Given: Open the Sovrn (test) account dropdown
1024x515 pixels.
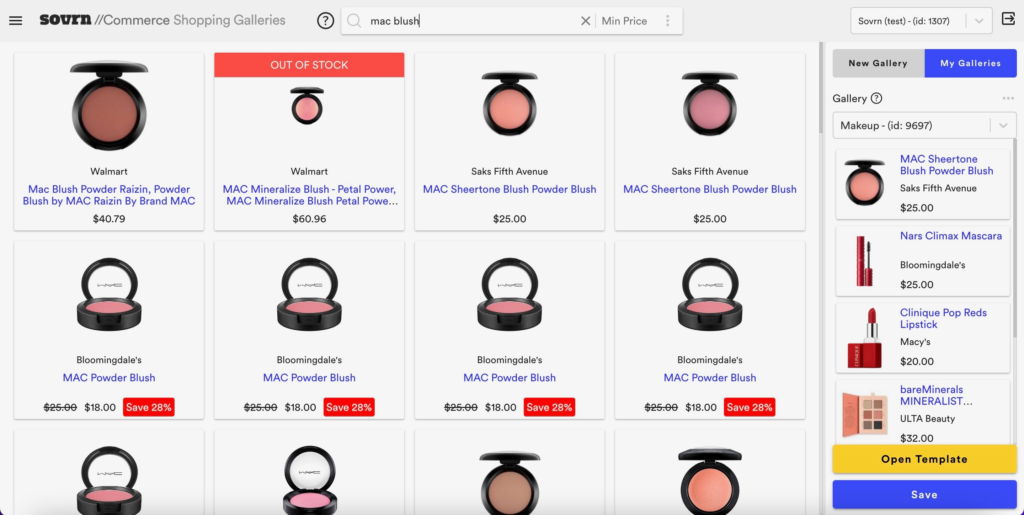Looking at the screenshot, I should pyautogui.click(x=921, y=21).
